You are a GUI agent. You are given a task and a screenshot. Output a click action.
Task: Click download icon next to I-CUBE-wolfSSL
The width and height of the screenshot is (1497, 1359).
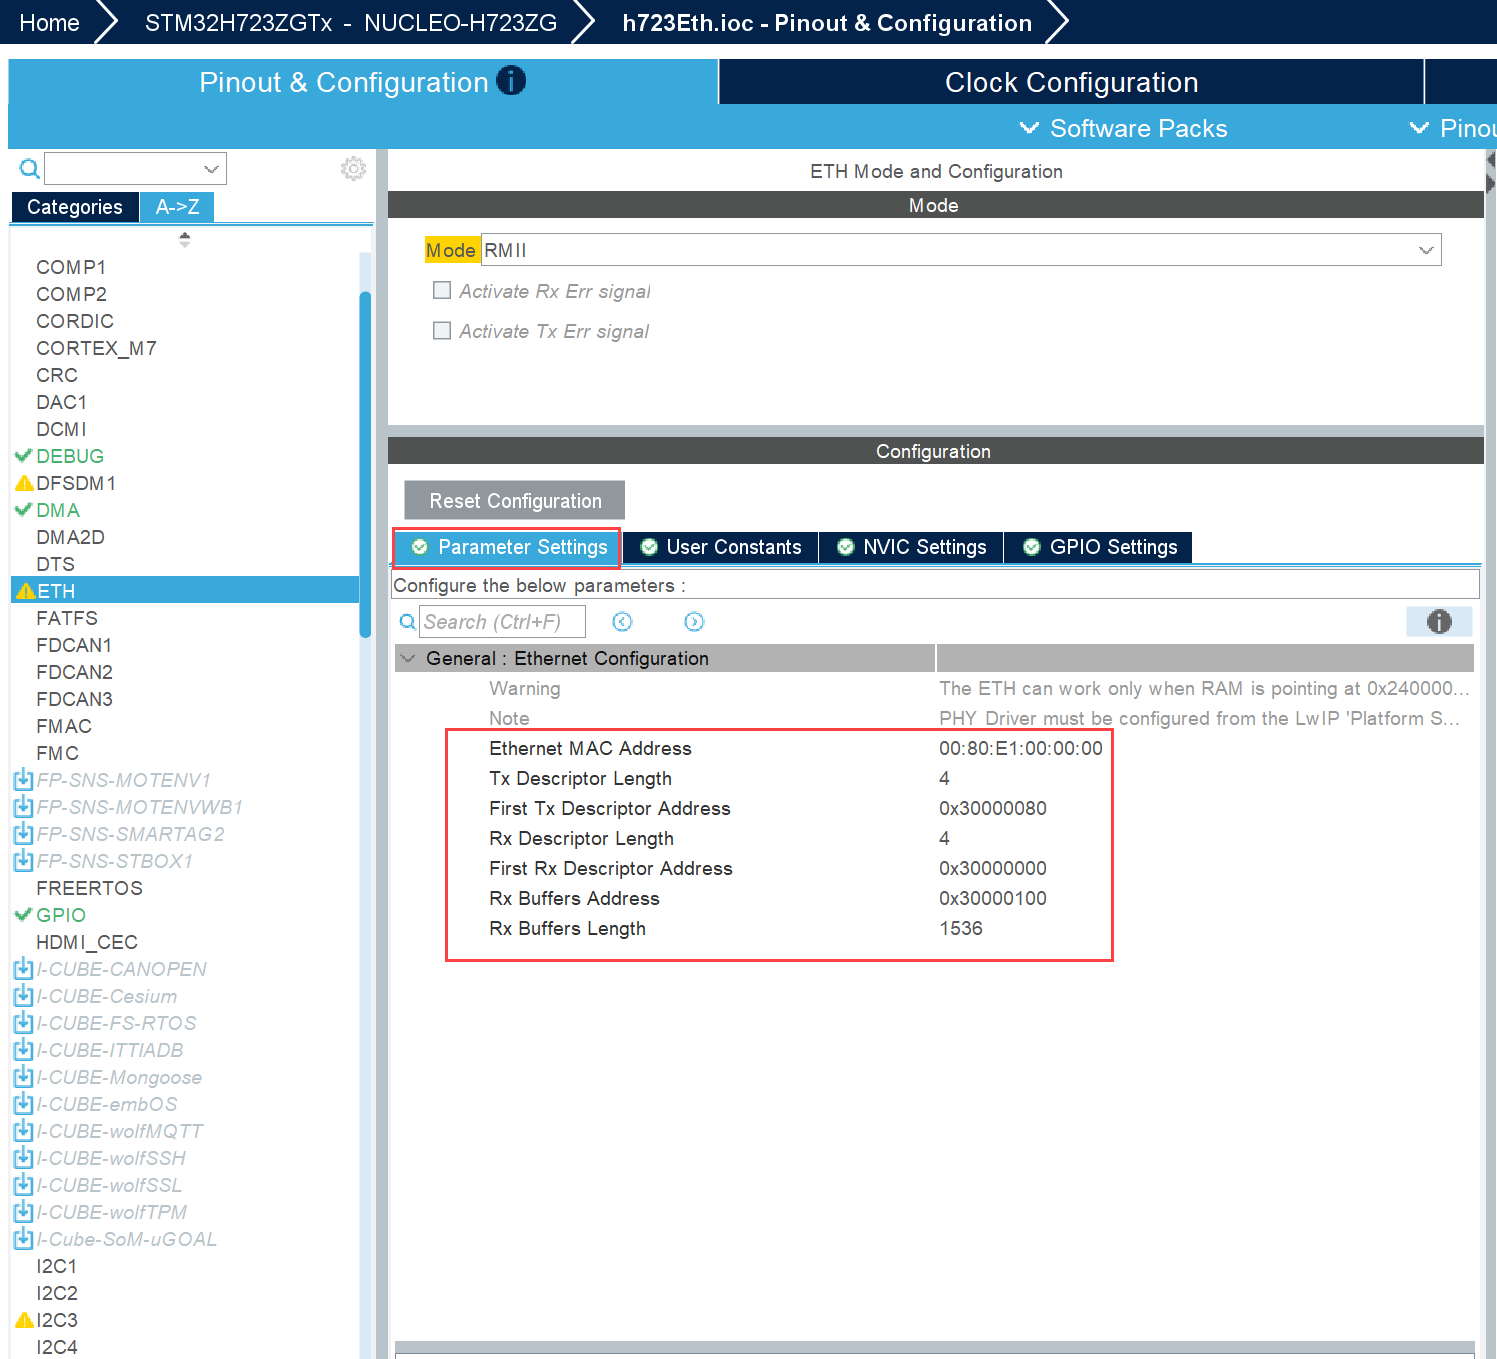tap(23, 1185)
